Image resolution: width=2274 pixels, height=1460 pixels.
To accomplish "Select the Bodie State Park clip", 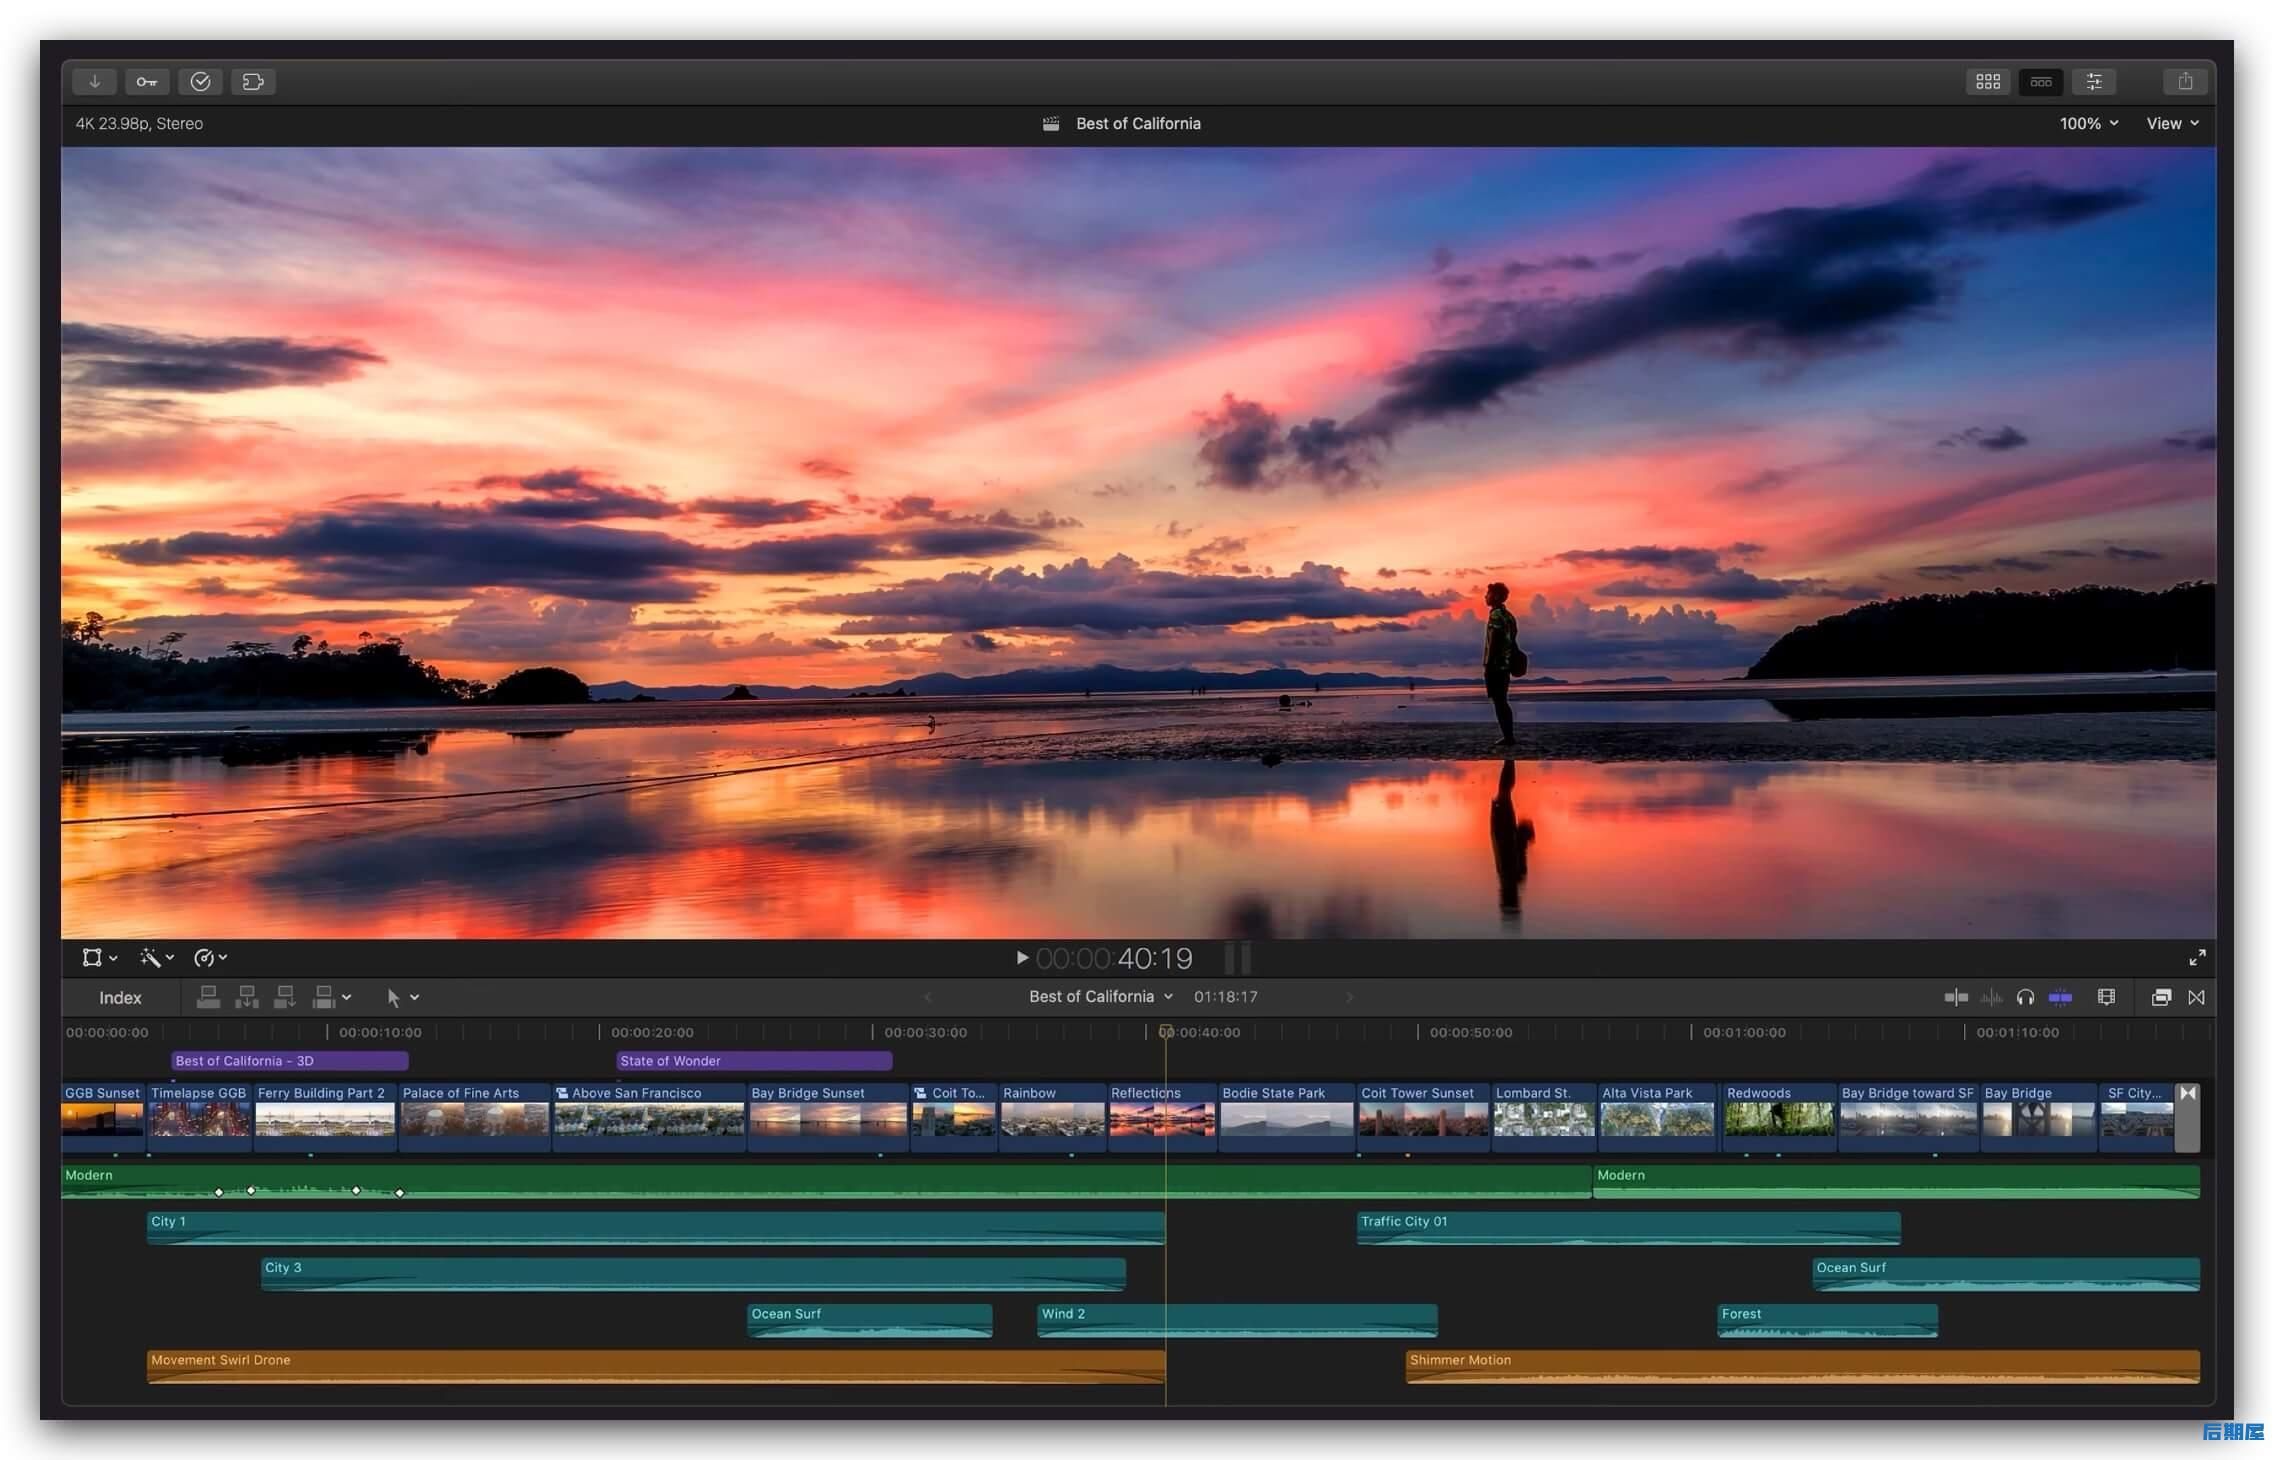I will (1285, 1117).
